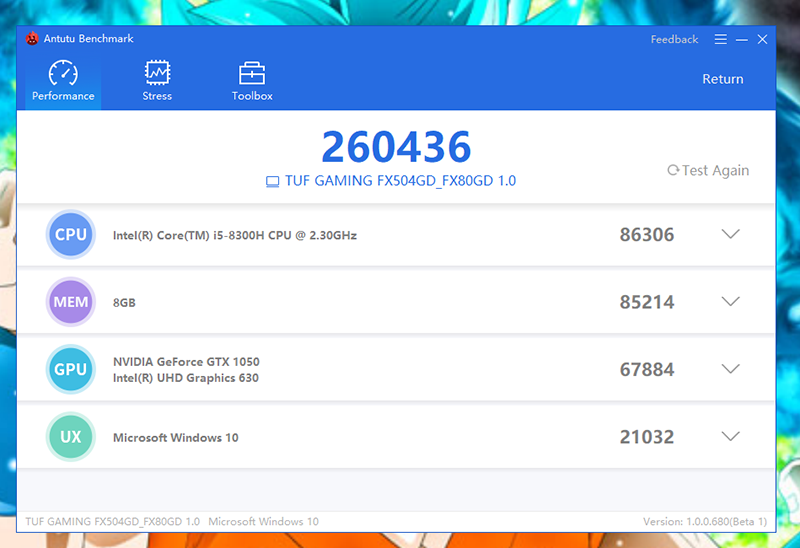
Task: Minimize the Antutu Benchmark window
Action: [742, 39]
